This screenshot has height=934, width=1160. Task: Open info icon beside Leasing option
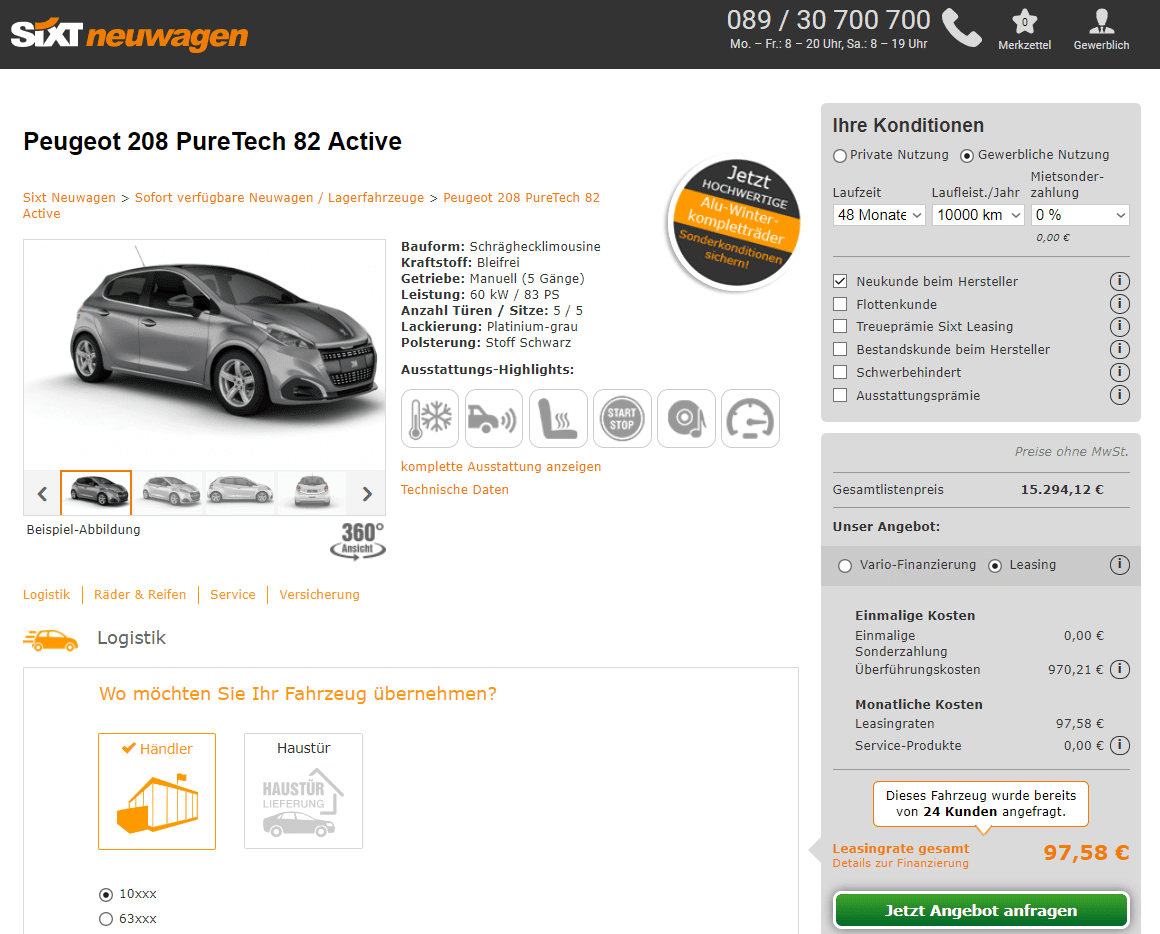tap(1119, 565)
